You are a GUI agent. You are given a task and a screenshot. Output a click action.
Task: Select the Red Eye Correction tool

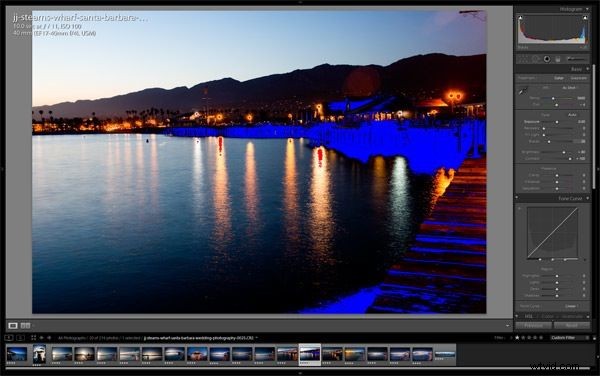pyautogui.click(x=547, y=59)
